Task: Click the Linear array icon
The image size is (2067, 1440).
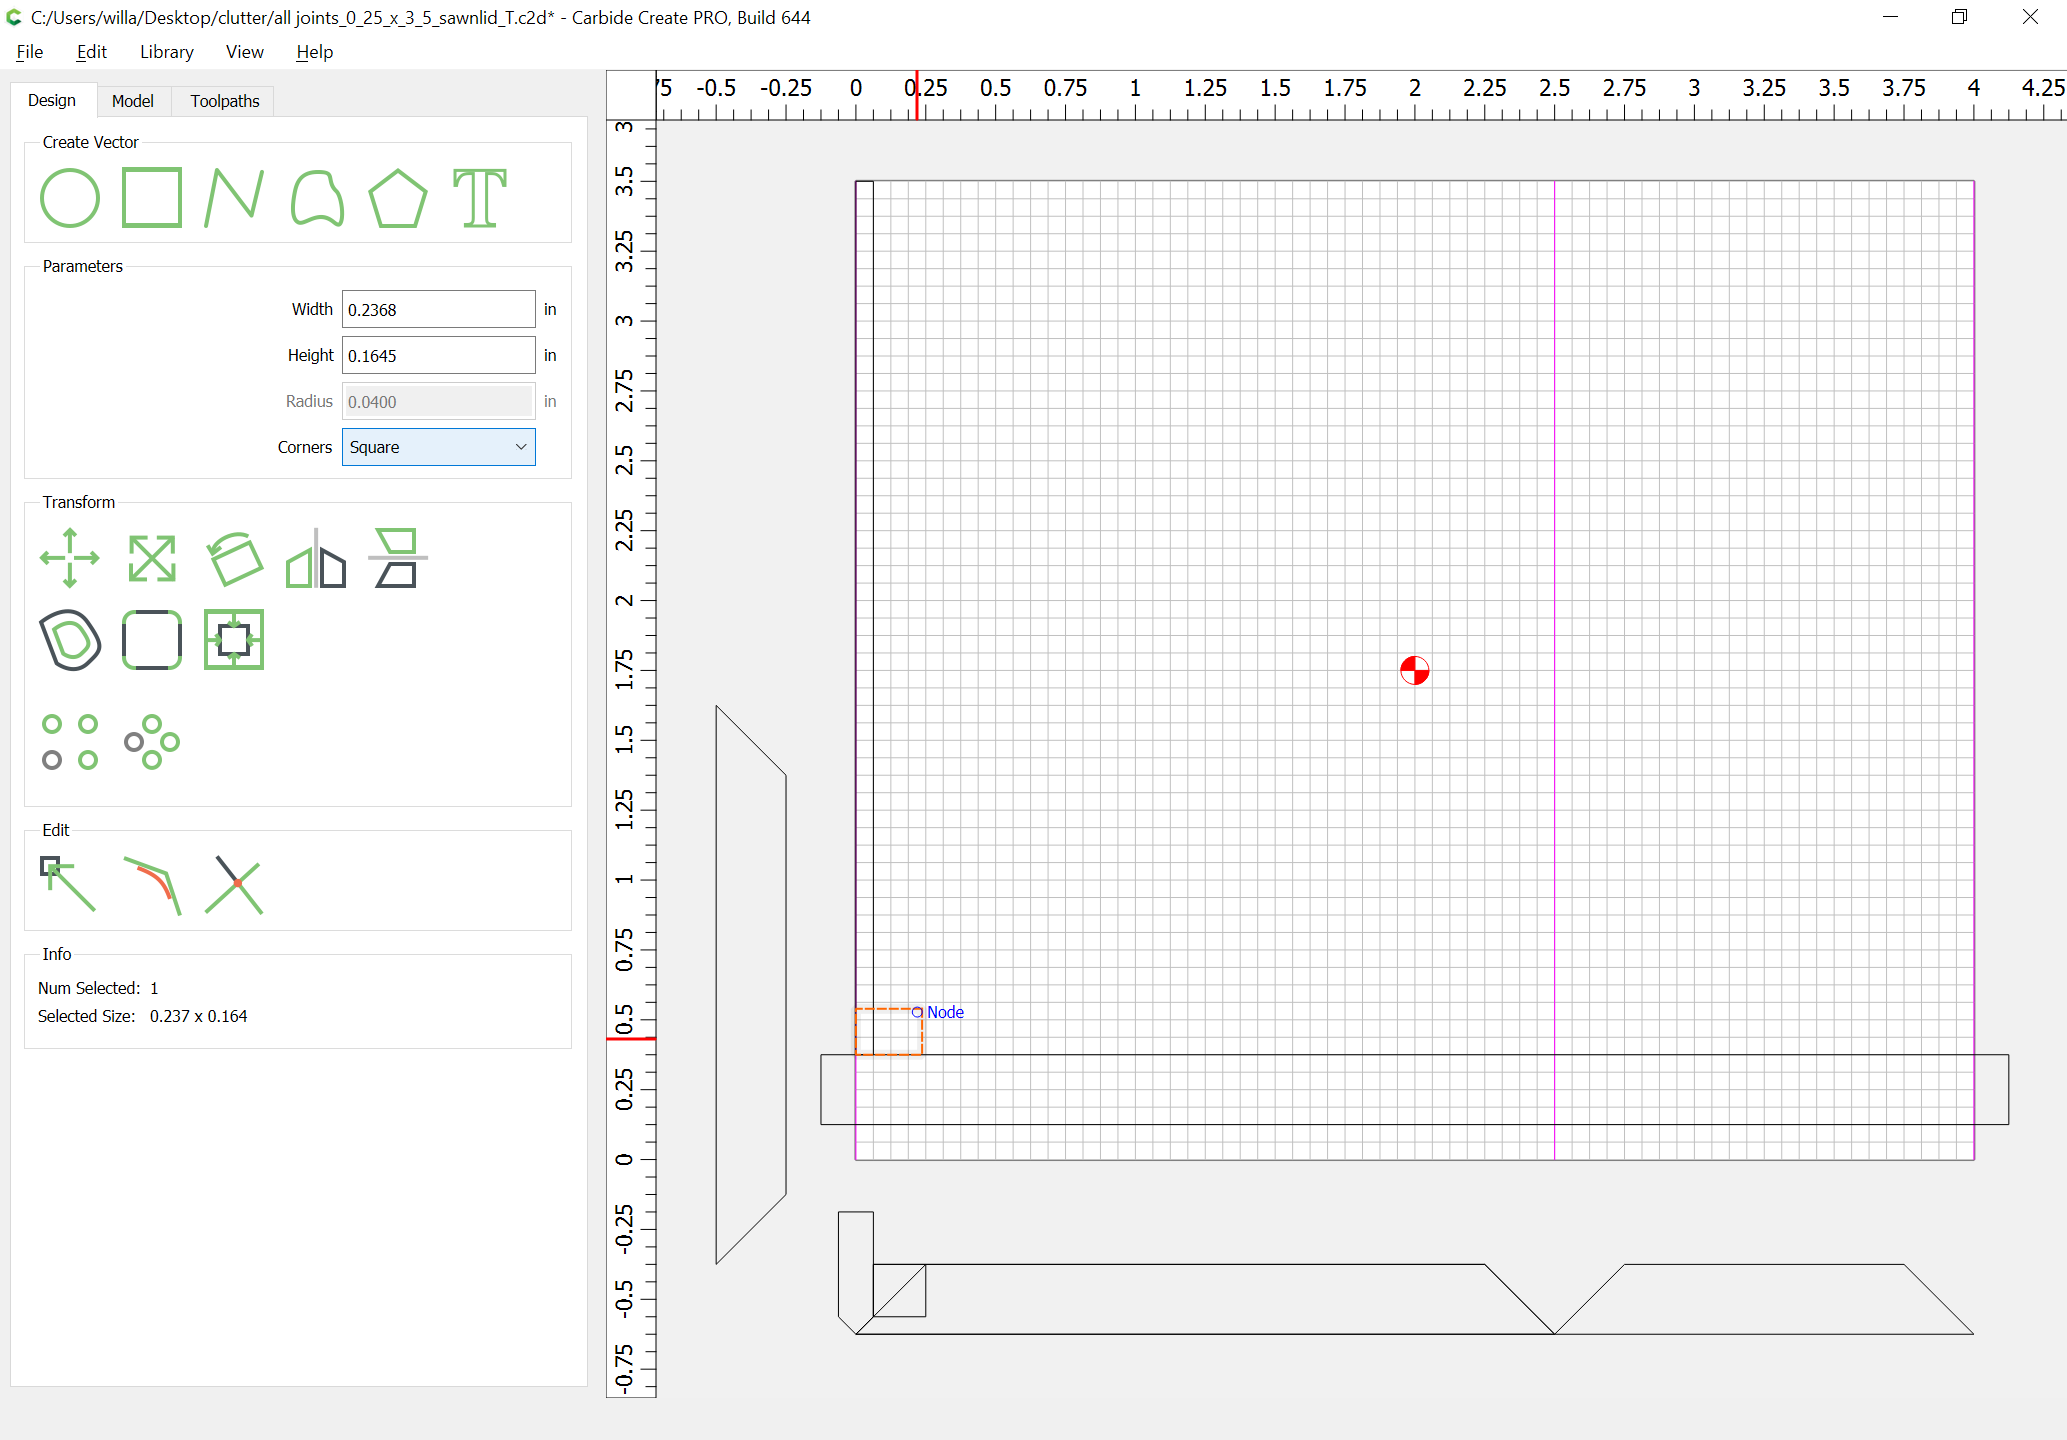Action: (x=70, y=742)
